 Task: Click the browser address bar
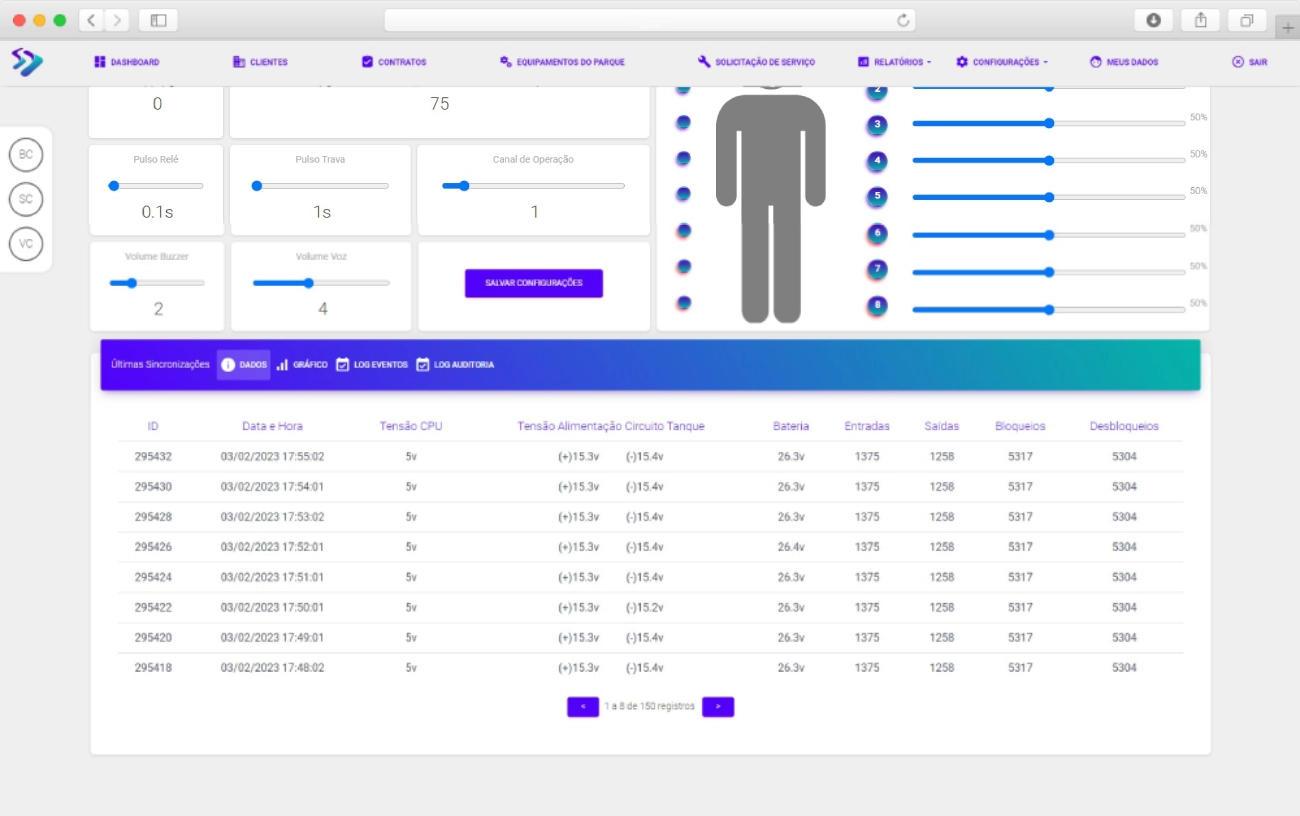tap(640, 20)
